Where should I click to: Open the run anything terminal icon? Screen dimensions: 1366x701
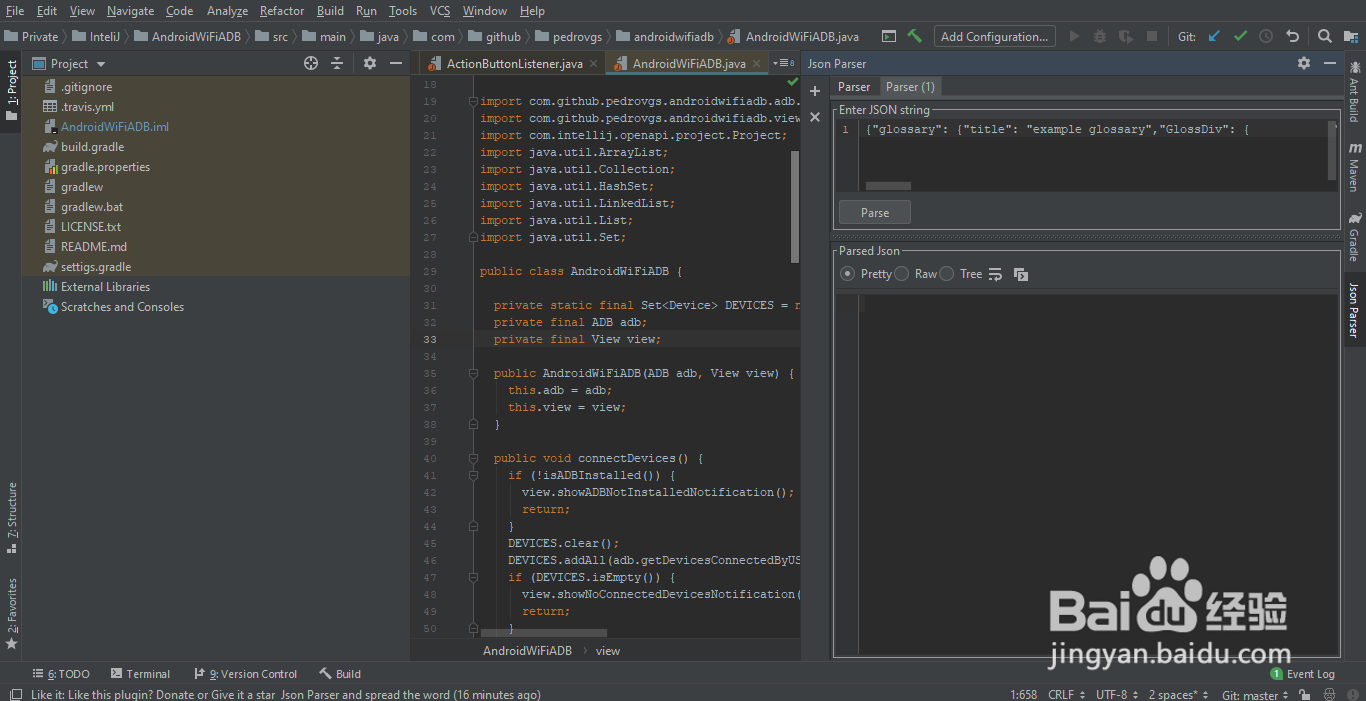[888, 36]
